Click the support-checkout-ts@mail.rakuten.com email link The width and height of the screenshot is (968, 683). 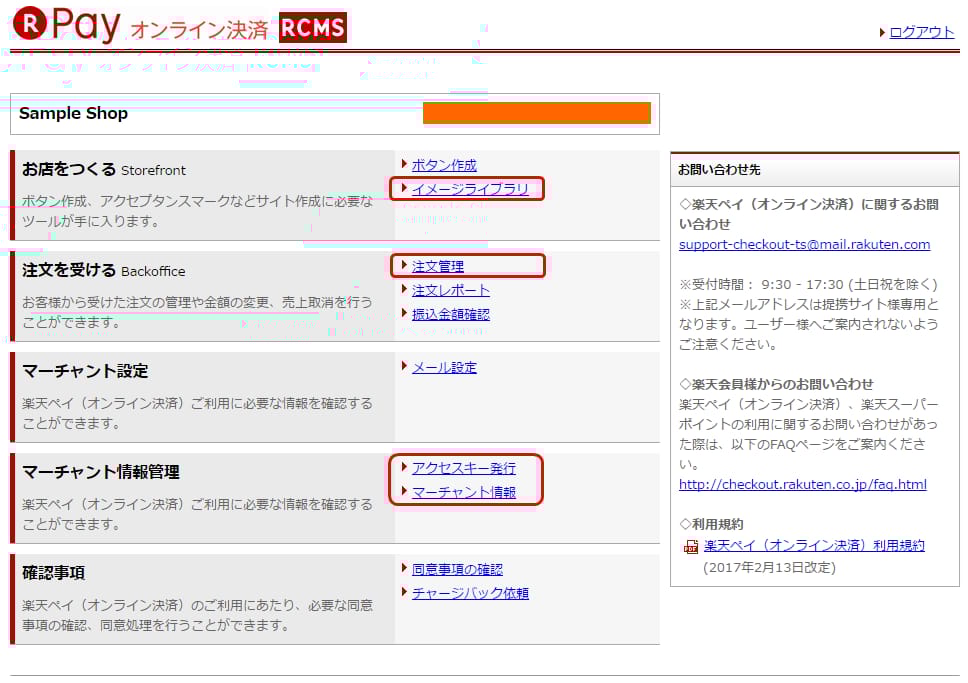[x=804, y=245]
